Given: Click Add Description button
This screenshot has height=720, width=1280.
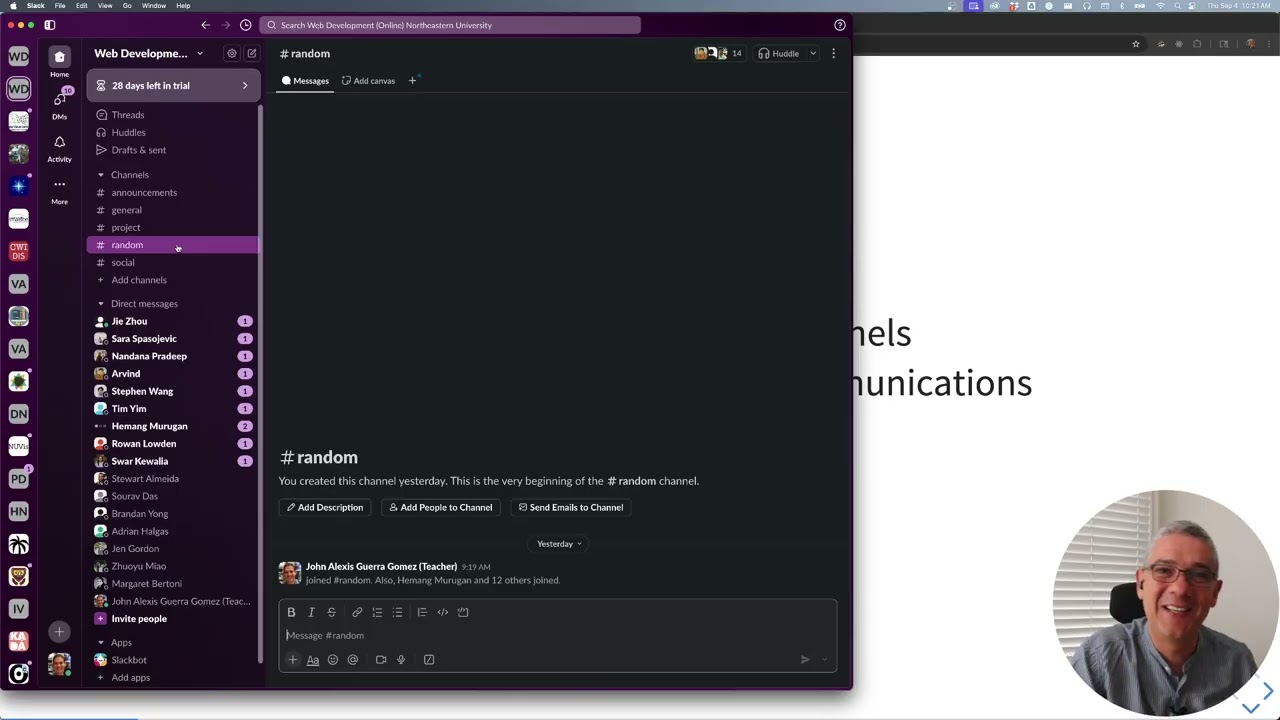Looking at the screenshot, I should pyautogui.click(x=325, y=507).
